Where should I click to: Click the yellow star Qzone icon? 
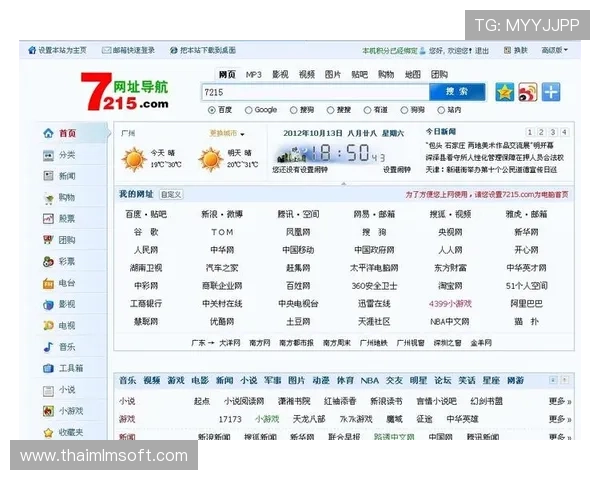tap(505, 92)
